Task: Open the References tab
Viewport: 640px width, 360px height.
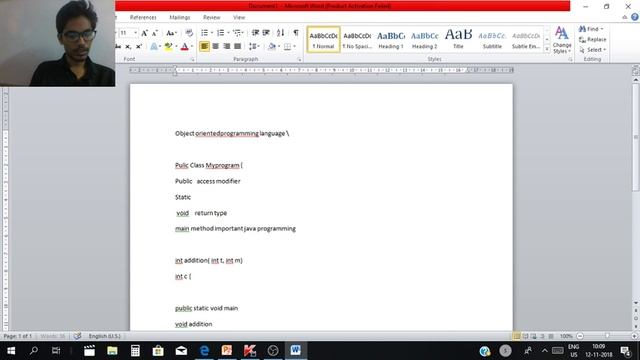Action: [143, 18]
